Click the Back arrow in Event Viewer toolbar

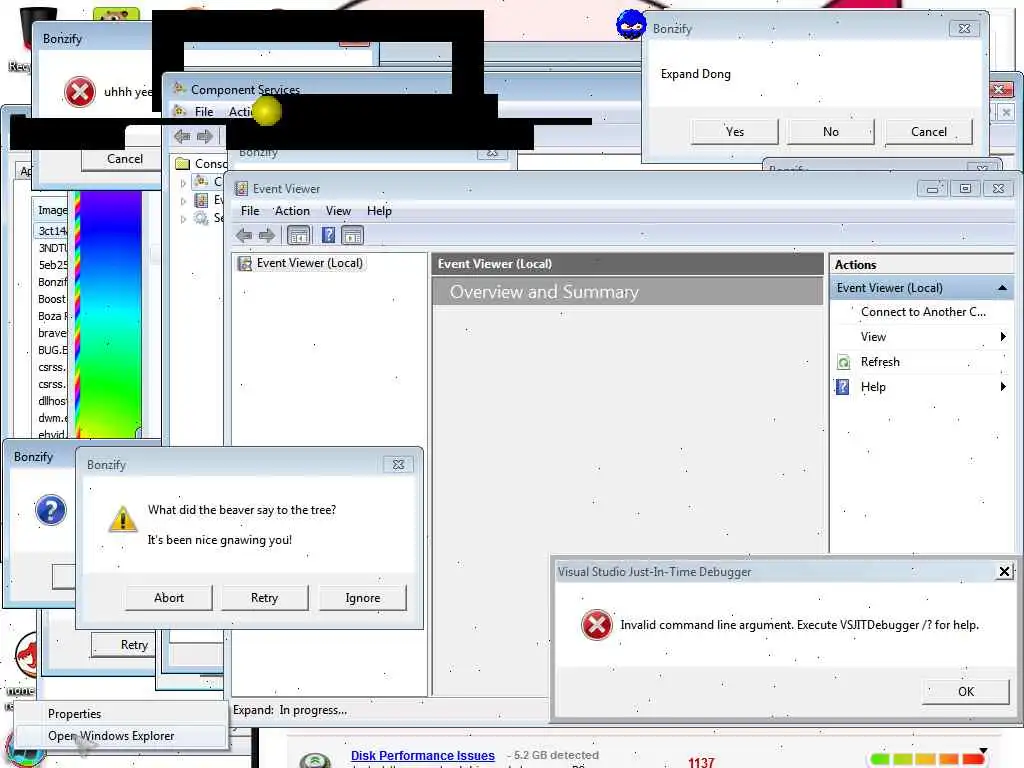pyautogui.click(x=244, y=235)
